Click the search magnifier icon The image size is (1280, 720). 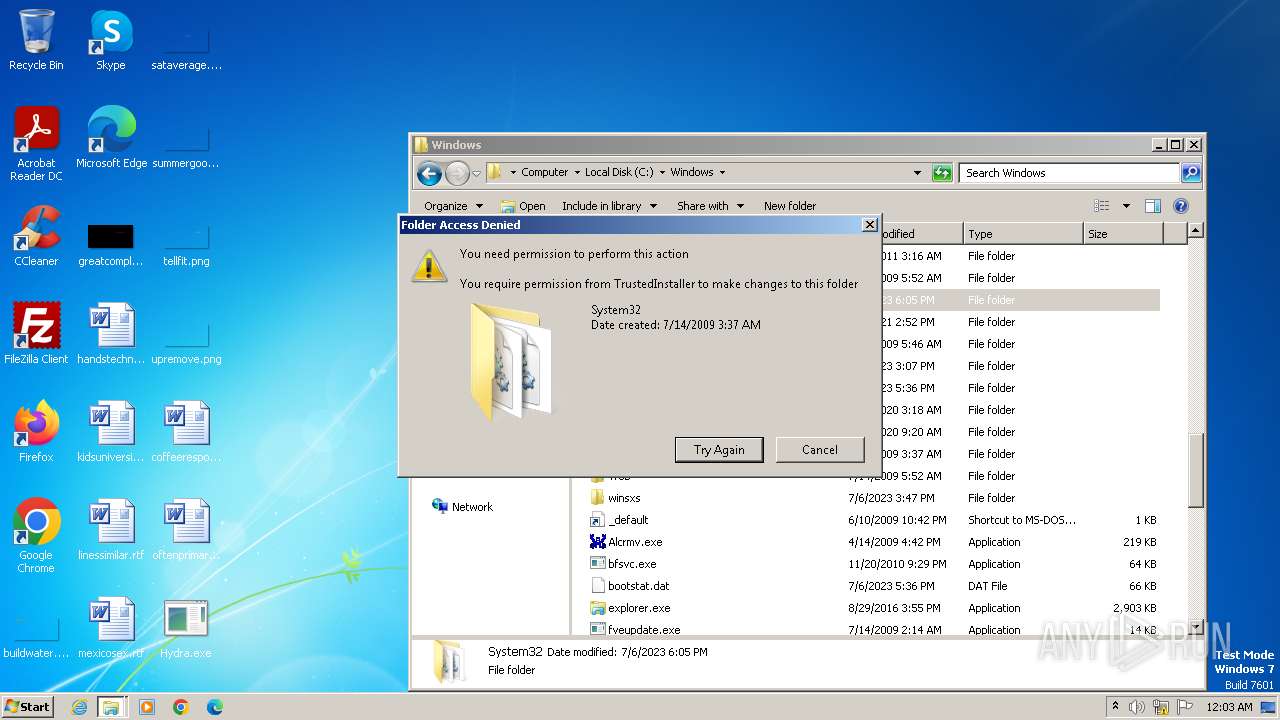pyautogui.click(x=1191, y=173)
